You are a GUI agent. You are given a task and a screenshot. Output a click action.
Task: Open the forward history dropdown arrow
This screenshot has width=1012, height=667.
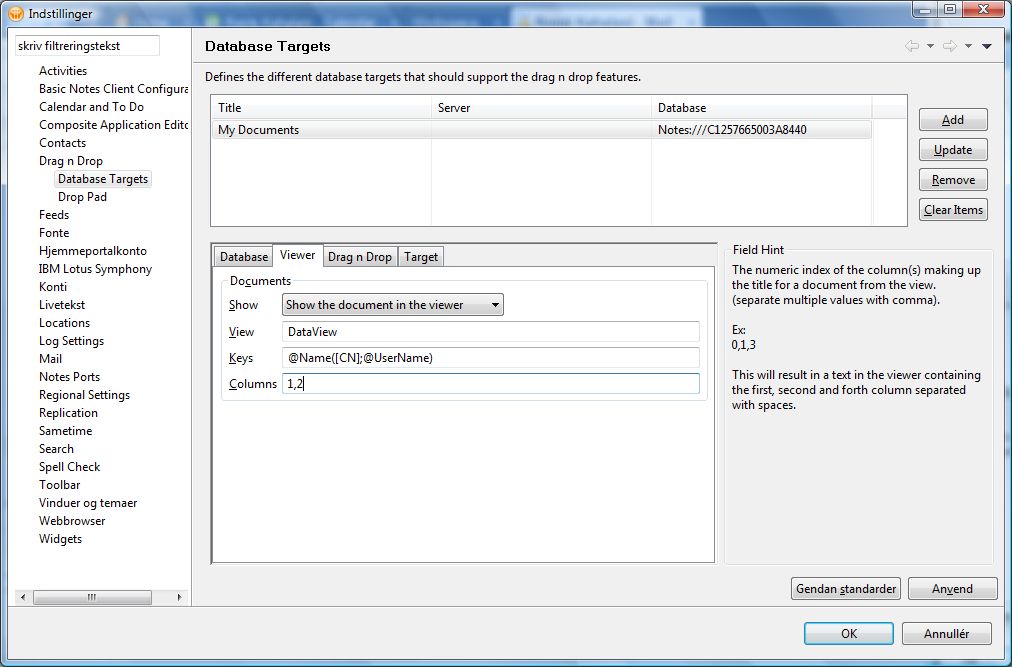[968, 46]
